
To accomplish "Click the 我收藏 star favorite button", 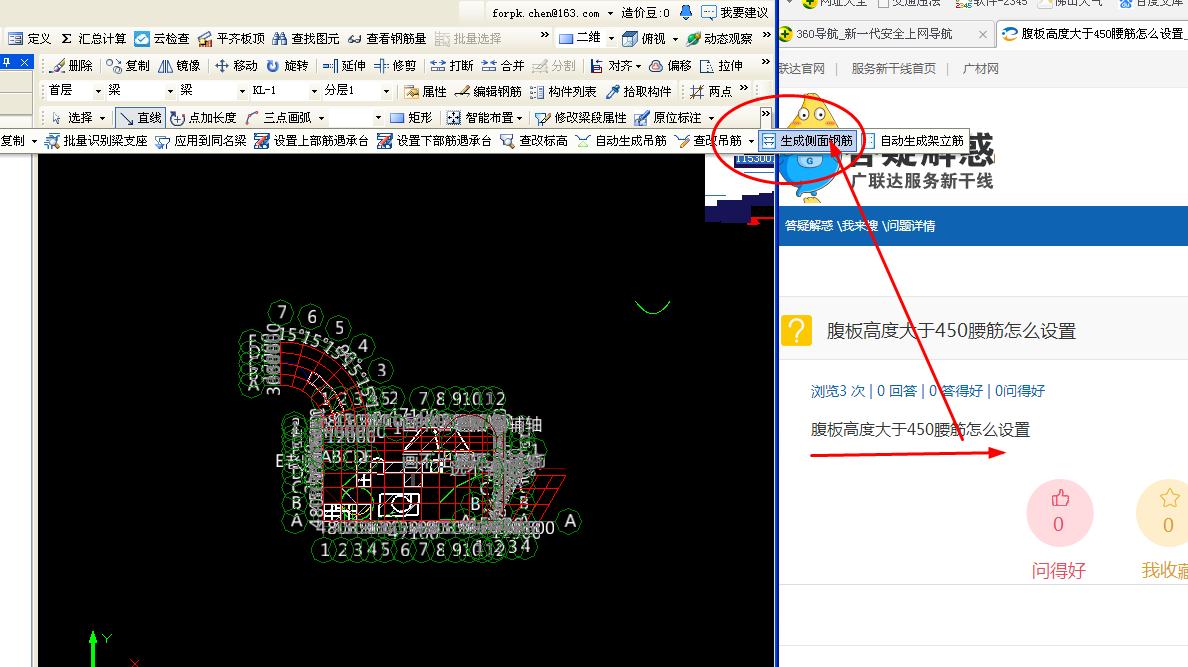I will (x=1167, y=513).
